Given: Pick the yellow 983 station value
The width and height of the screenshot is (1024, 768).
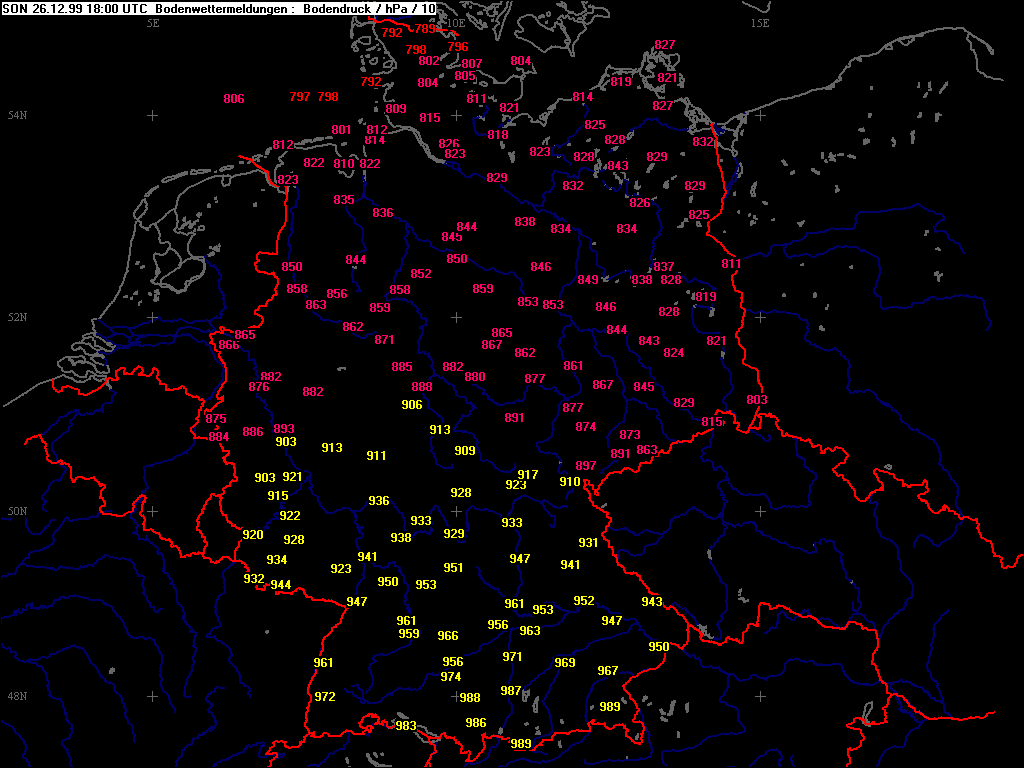Looking at the screenshot, I should (406, 726).
